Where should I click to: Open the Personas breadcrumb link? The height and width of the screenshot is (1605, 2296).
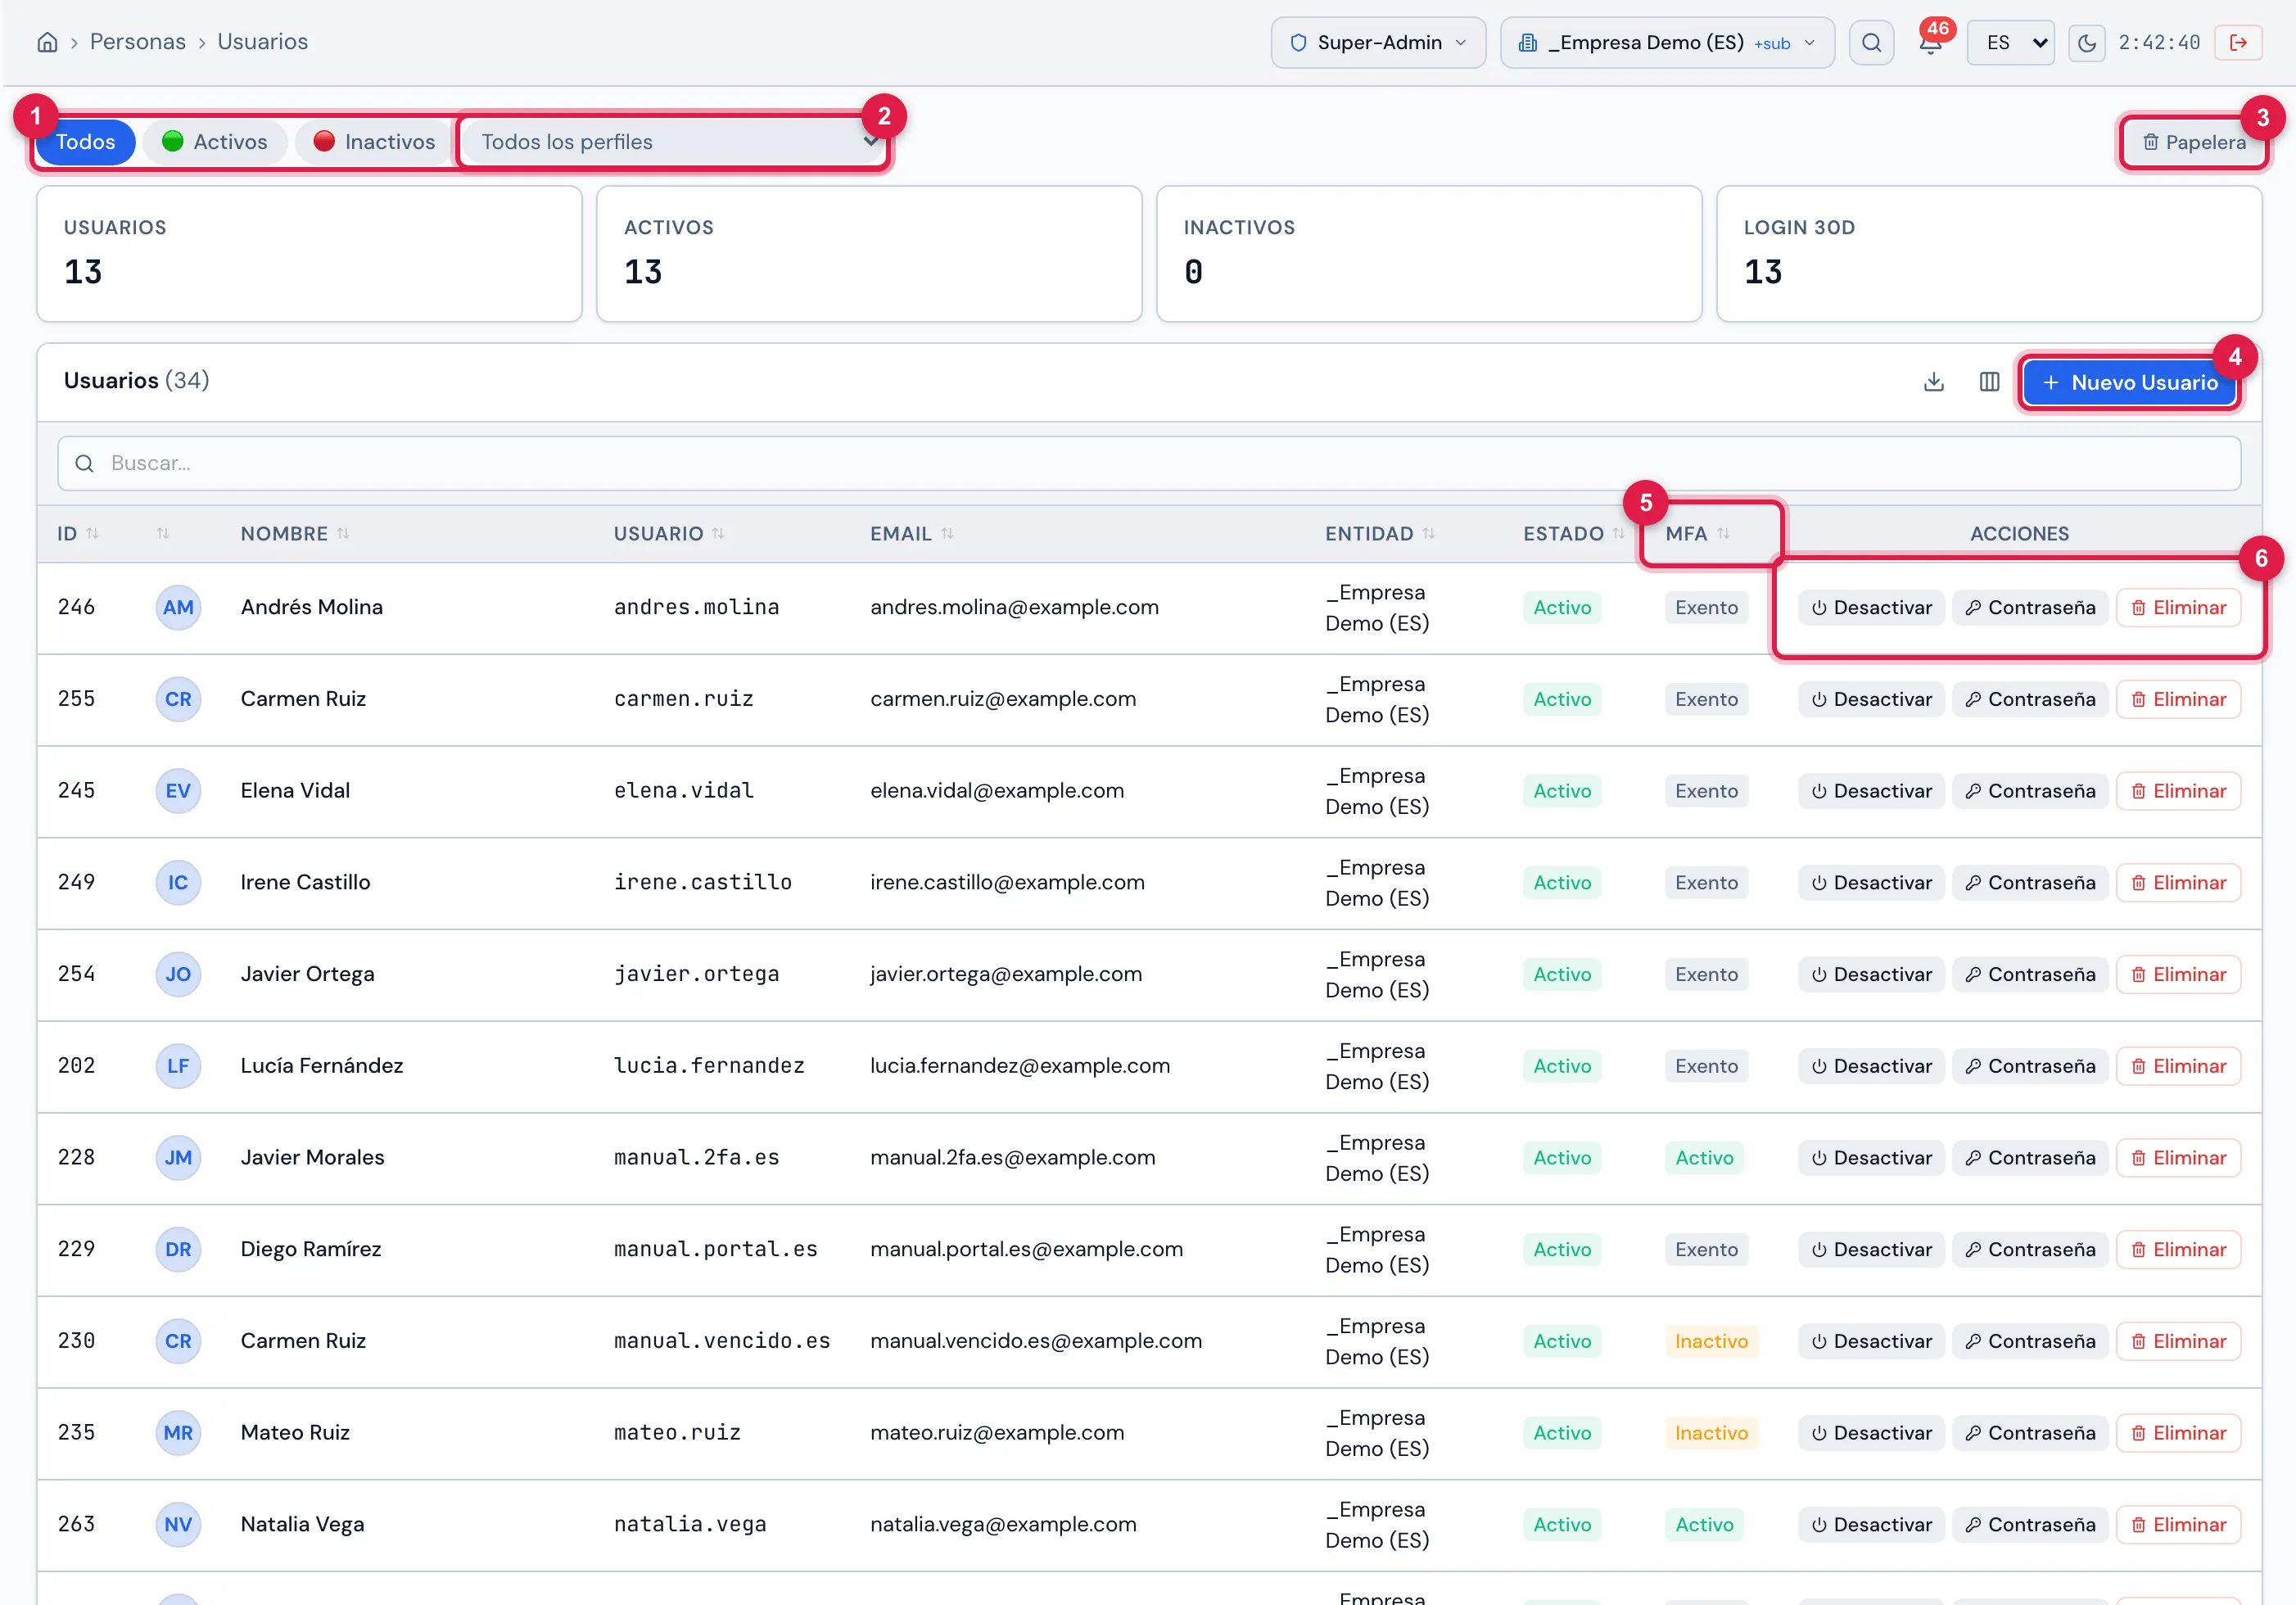point(138,42)
